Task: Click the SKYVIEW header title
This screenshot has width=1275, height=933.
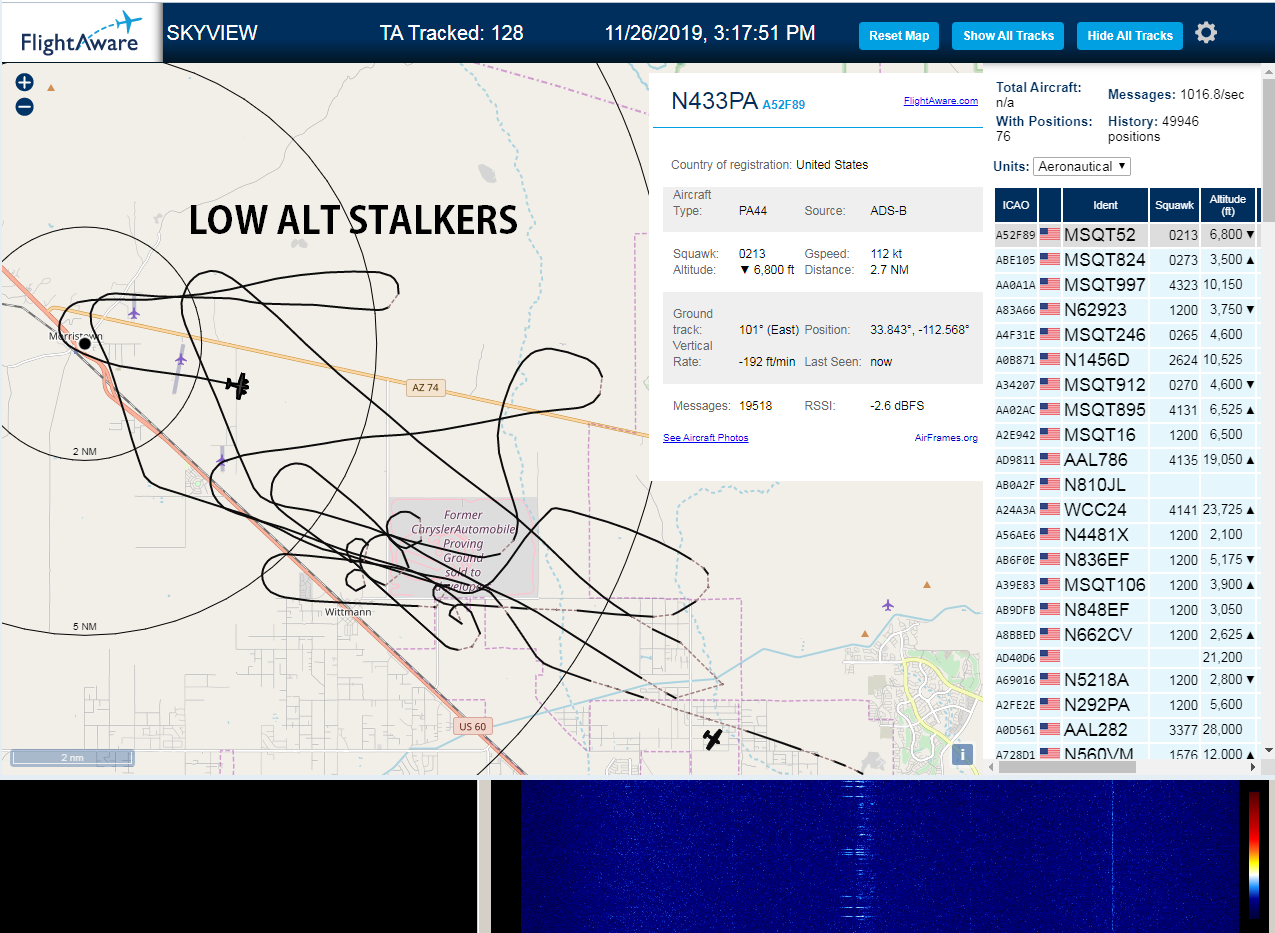Action: pyautogui.click(x=212, y=33)
